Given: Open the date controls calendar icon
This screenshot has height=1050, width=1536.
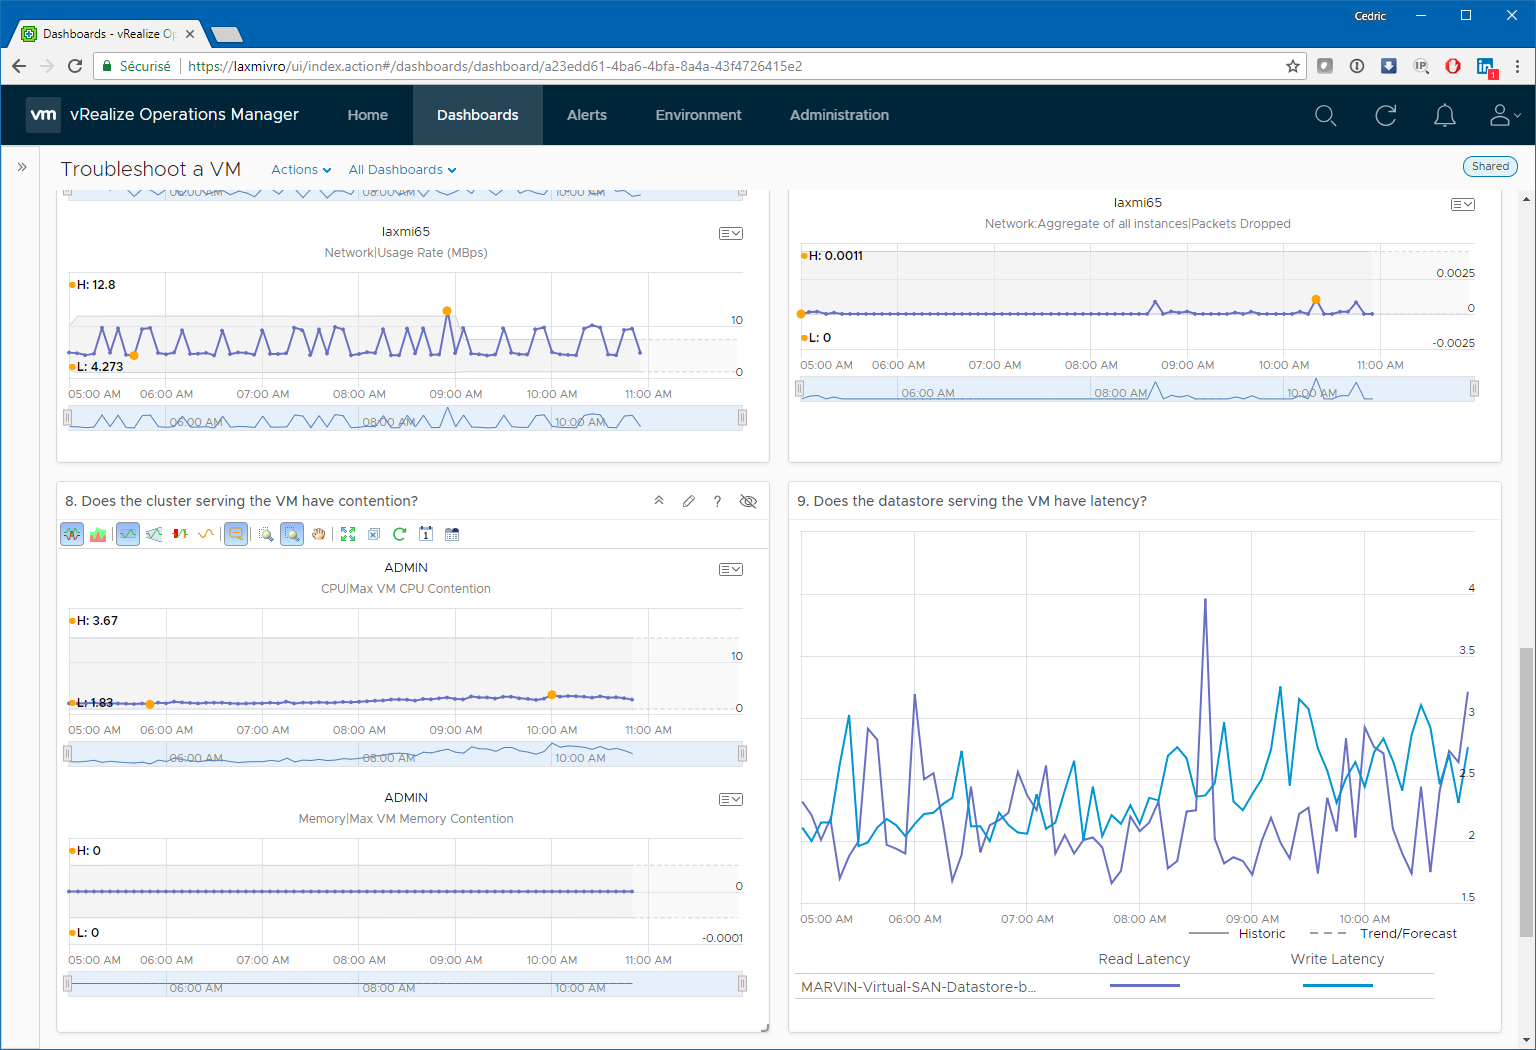Looking at the screenshot, I should [x=452, y=534].
